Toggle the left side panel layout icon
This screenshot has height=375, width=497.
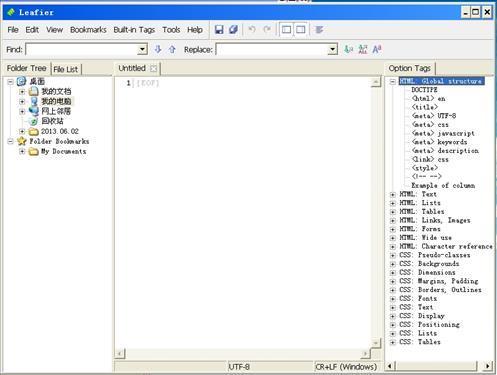coord(286,30)
